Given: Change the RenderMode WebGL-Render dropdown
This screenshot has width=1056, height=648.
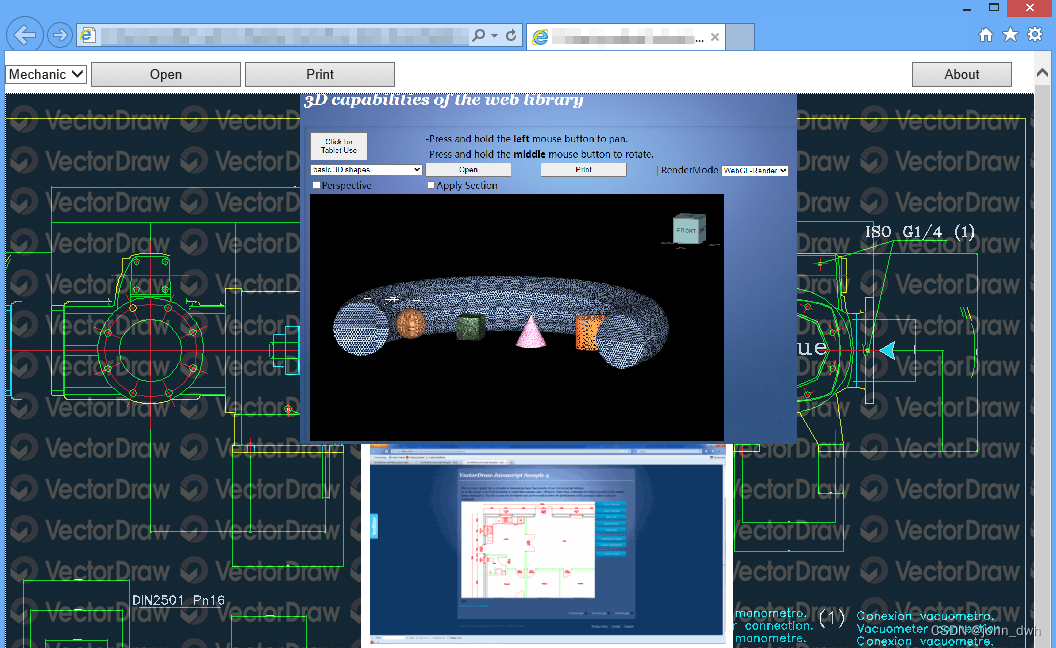Looking at the screenshot, I should click(754, 170).
